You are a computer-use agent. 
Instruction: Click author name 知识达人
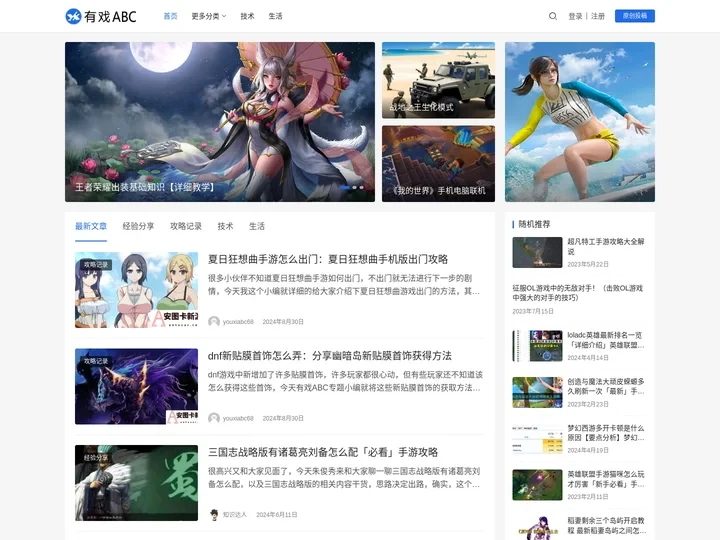coord(235,515)
